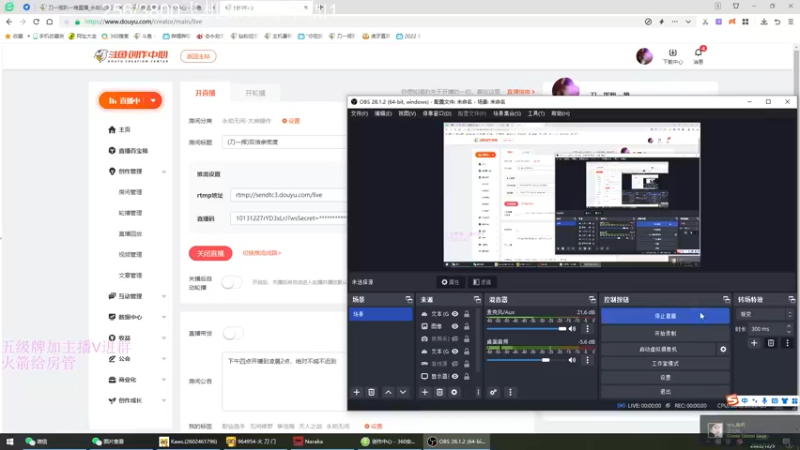Expand 数据中心 sidebar section
The width and height of the screenshot is (800, 450).
pyautogui.click(x=164, y=317)
